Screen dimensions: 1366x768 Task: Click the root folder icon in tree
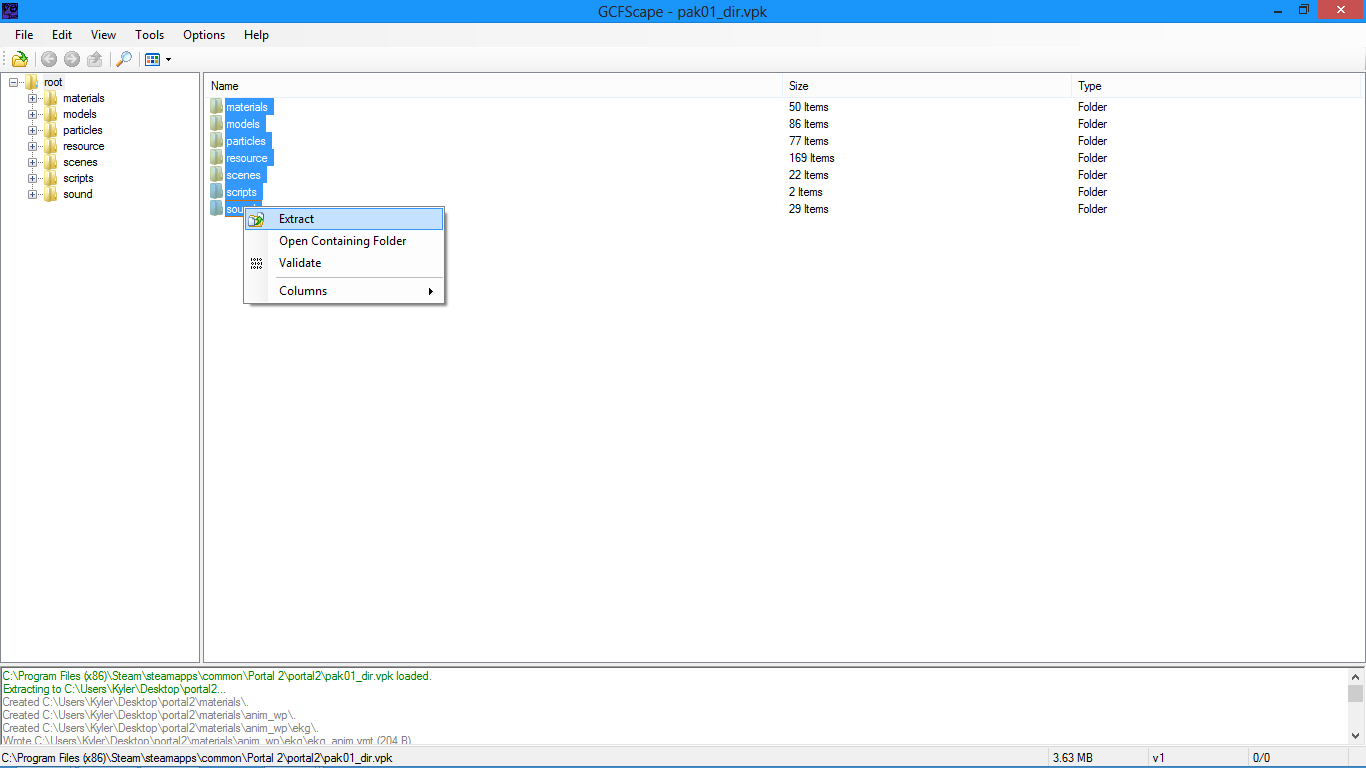32,82
